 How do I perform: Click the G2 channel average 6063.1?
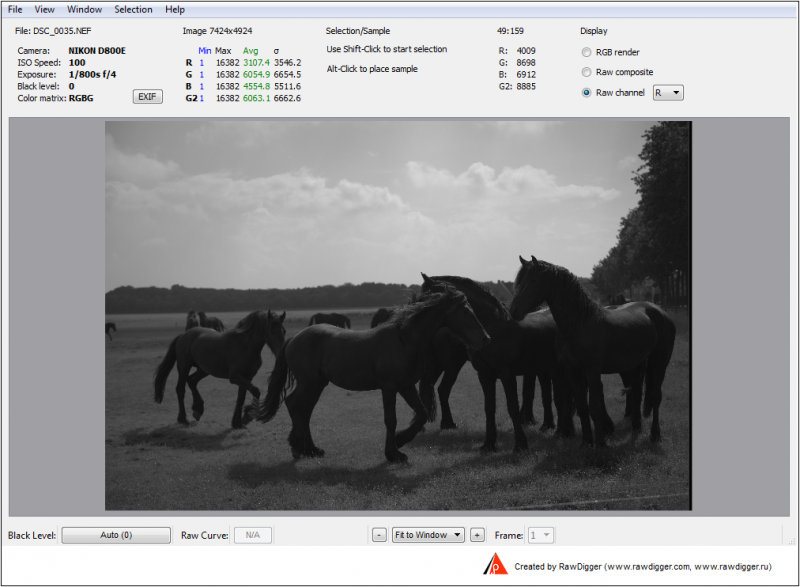pos(256,98)
